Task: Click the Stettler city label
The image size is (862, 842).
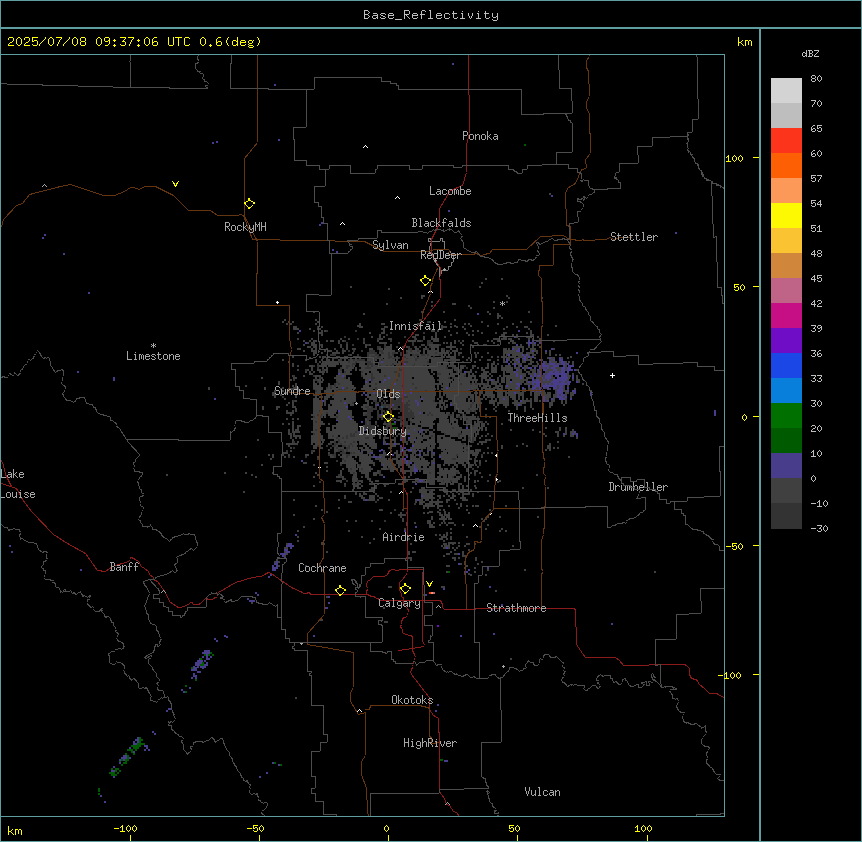Action: pyautogui.click(x=634, y=237)
